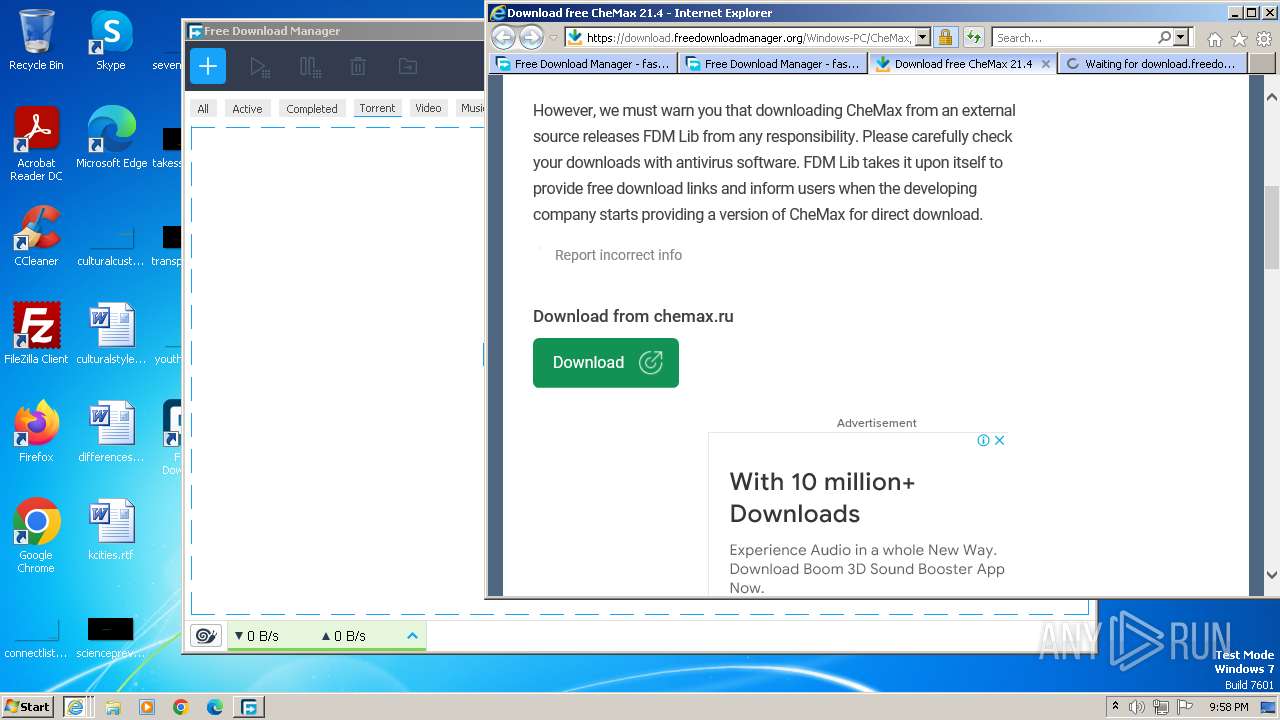The width and height of the screenshot is (1280, 720).
Task: Click the Chrome taskbar icon
Action: pos(181,707)
